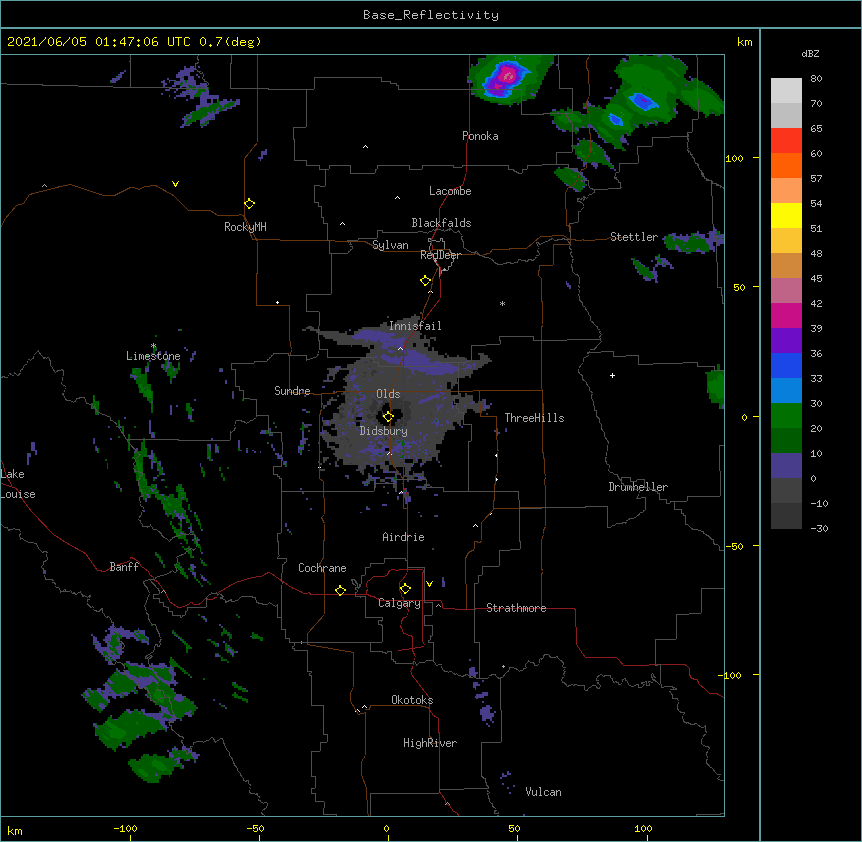Select the 60 dBZ orange legend swatch
The image size is (862, 842).
786,165
